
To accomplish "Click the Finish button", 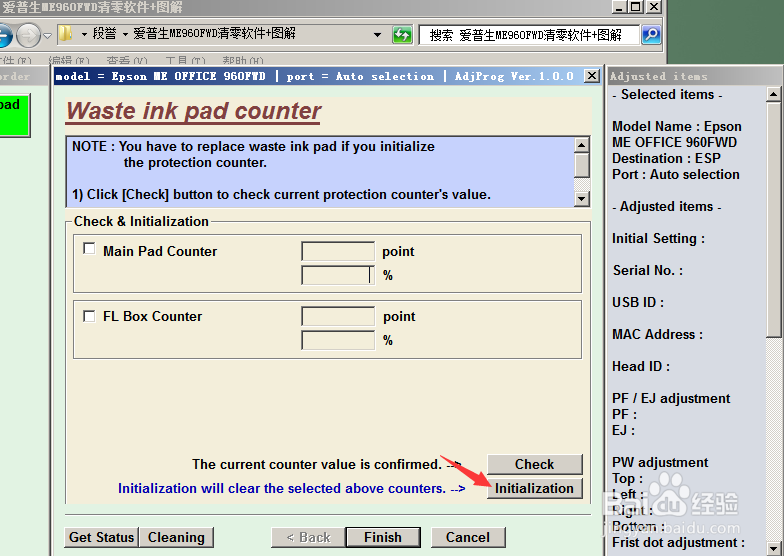I will [x=382, y=537].
